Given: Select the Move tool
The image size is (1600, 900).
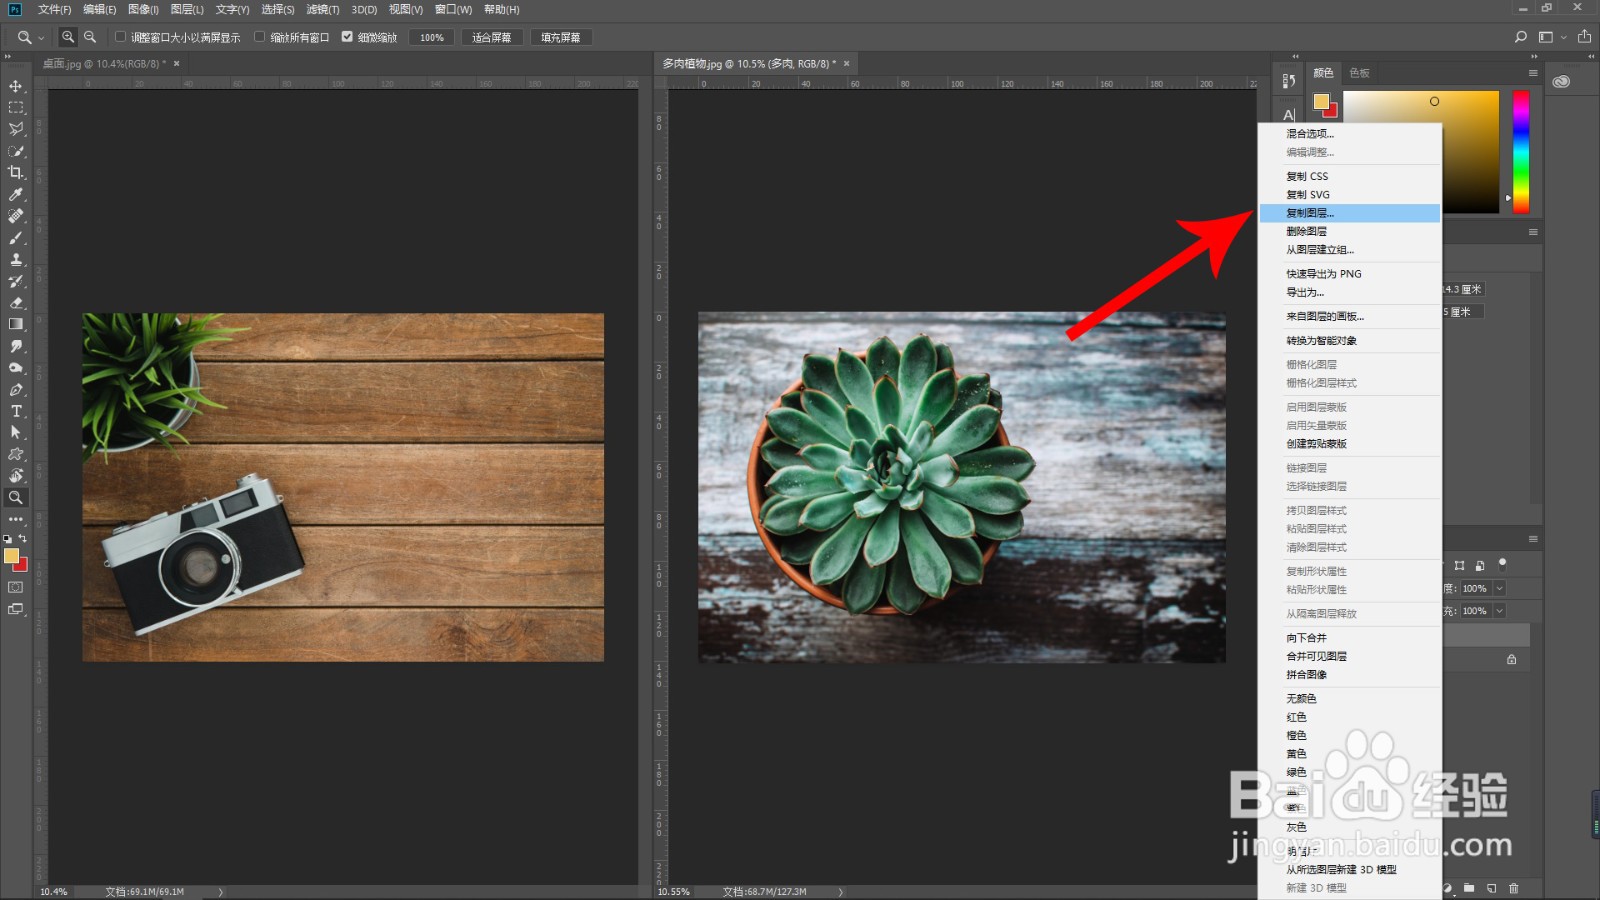Looking at the screenshot, I should point(16,86).
